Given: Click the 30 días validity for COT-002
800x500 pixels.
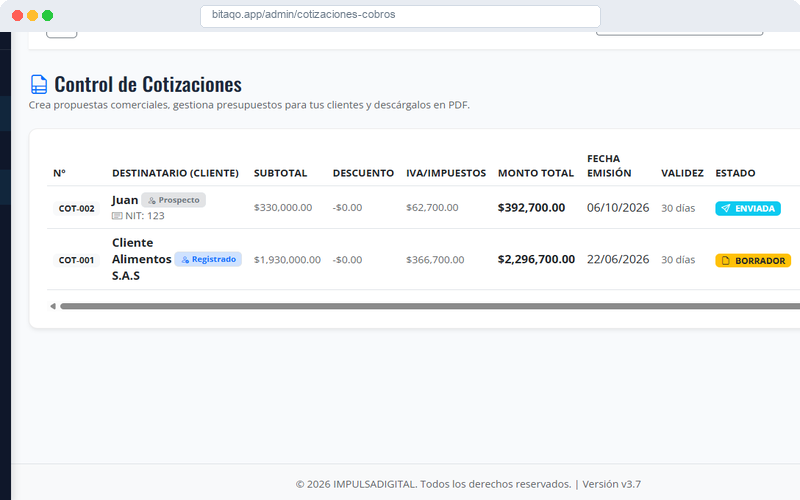Looking at the screenshot, I should coord(678,208).
